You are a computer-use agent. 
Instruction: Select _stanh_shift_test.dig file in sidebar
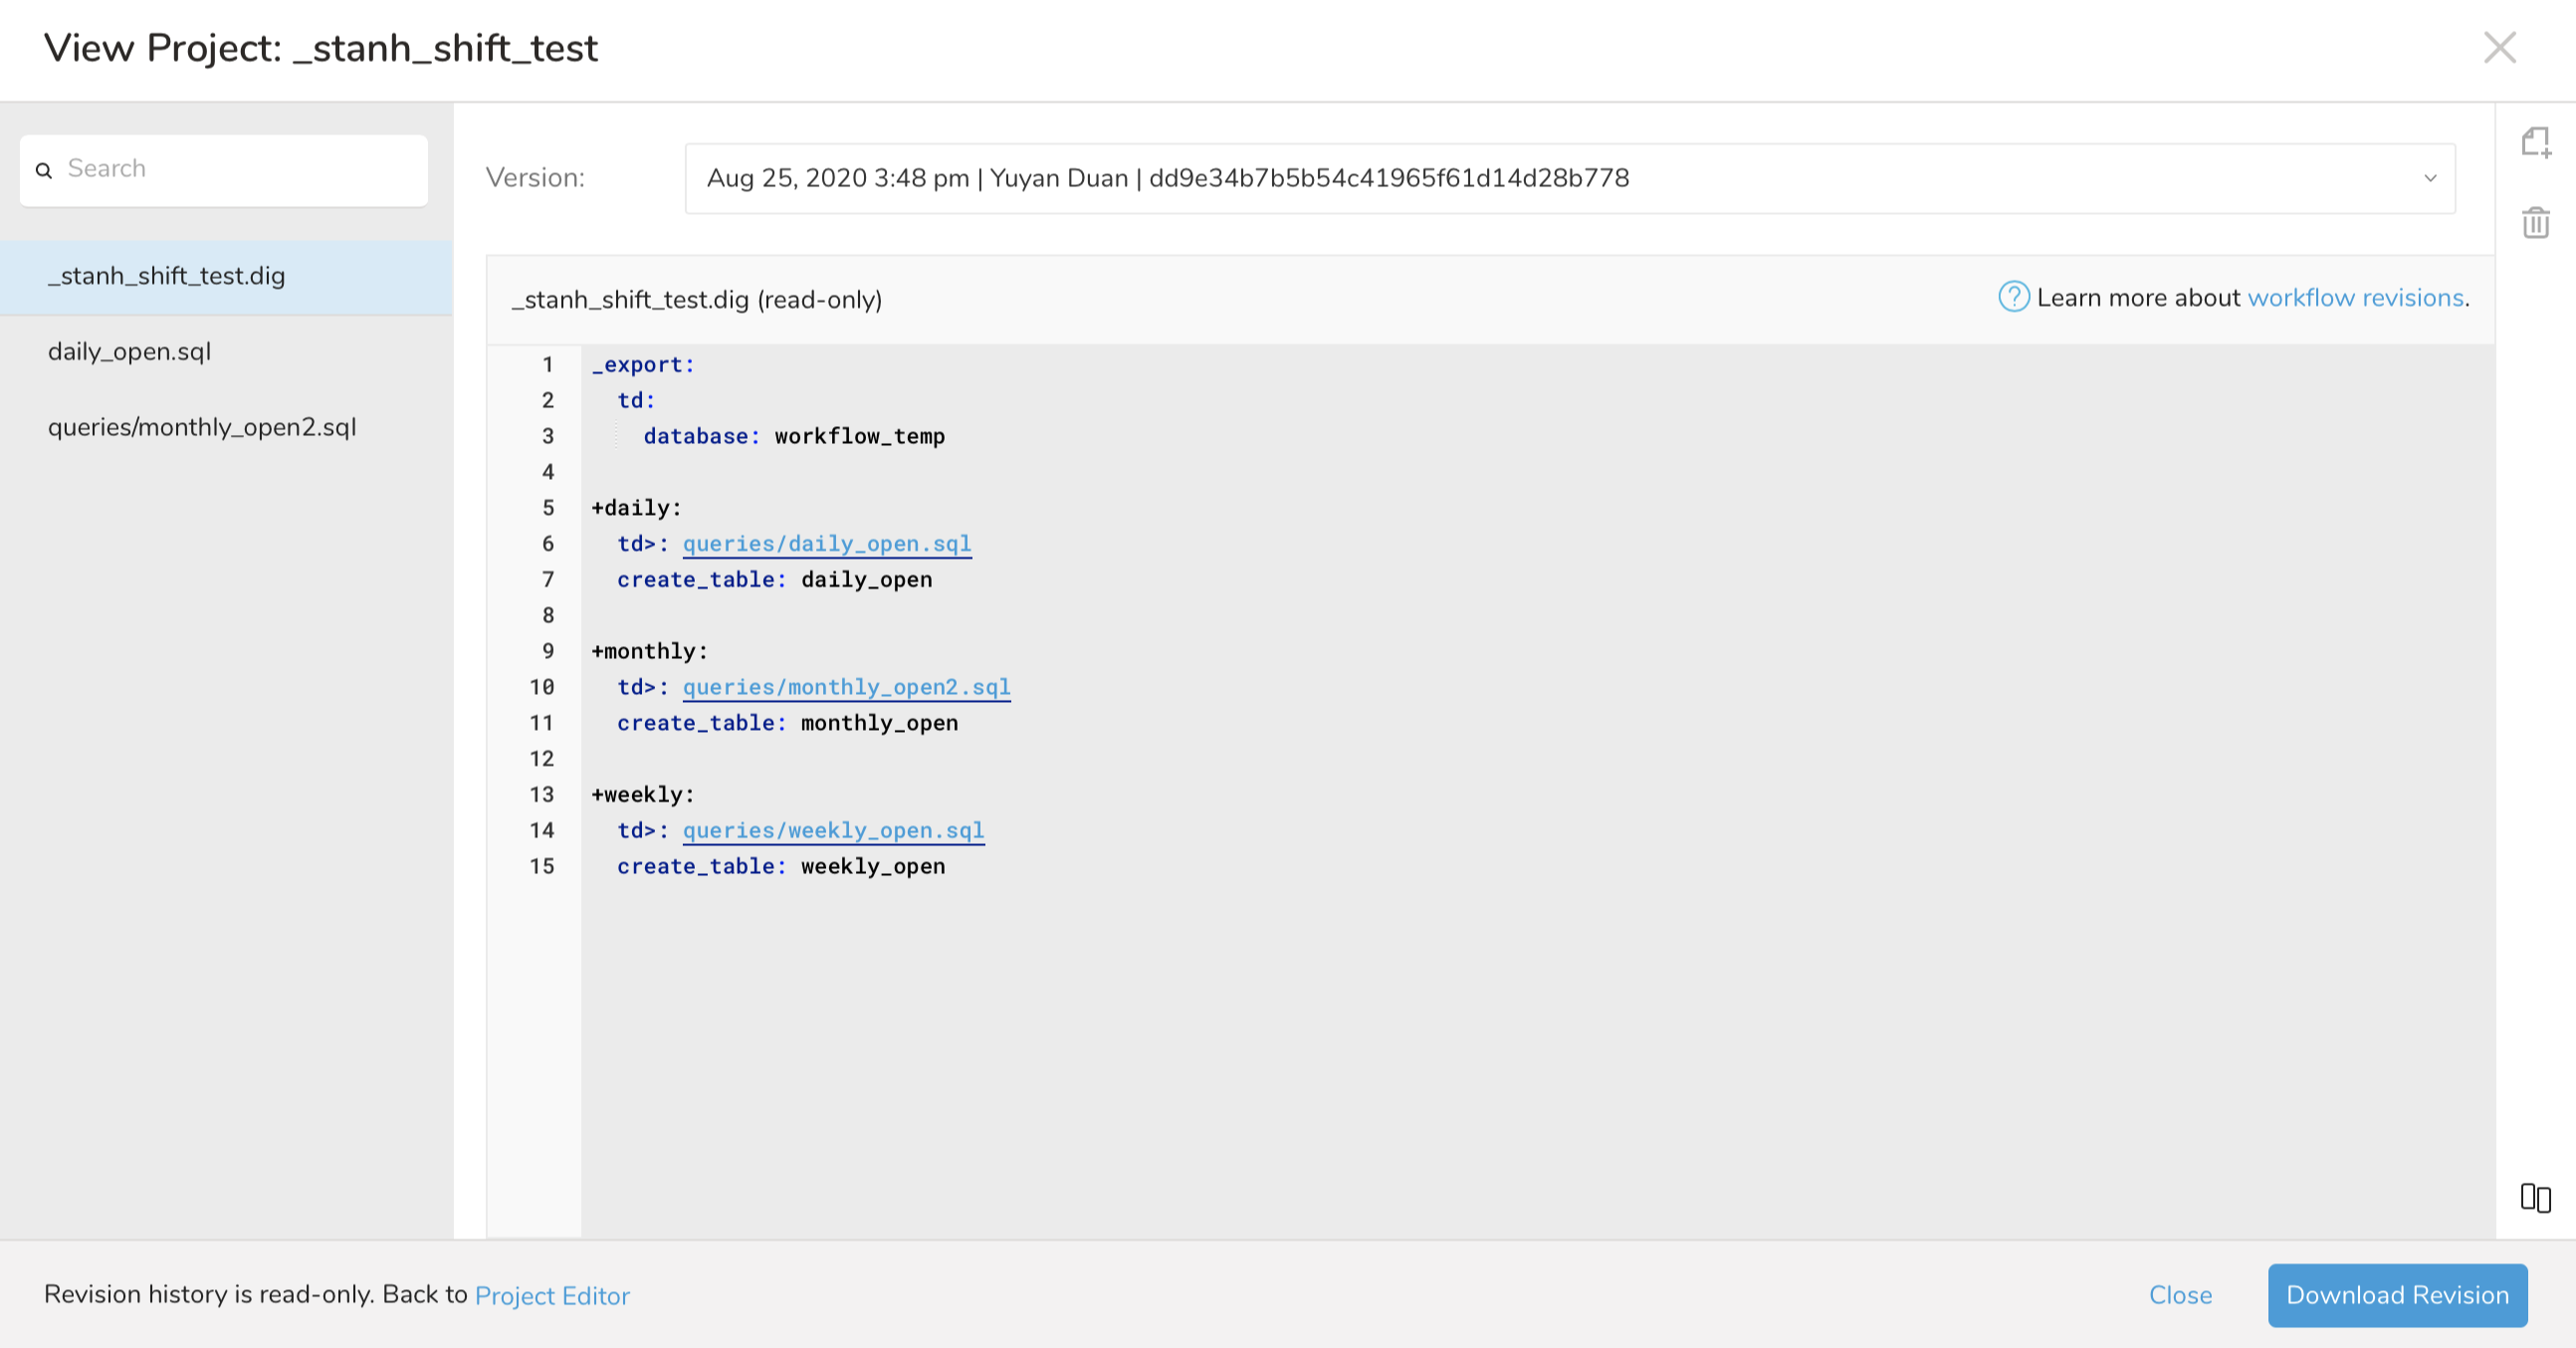pyautogui.click(x=167, y=276)
